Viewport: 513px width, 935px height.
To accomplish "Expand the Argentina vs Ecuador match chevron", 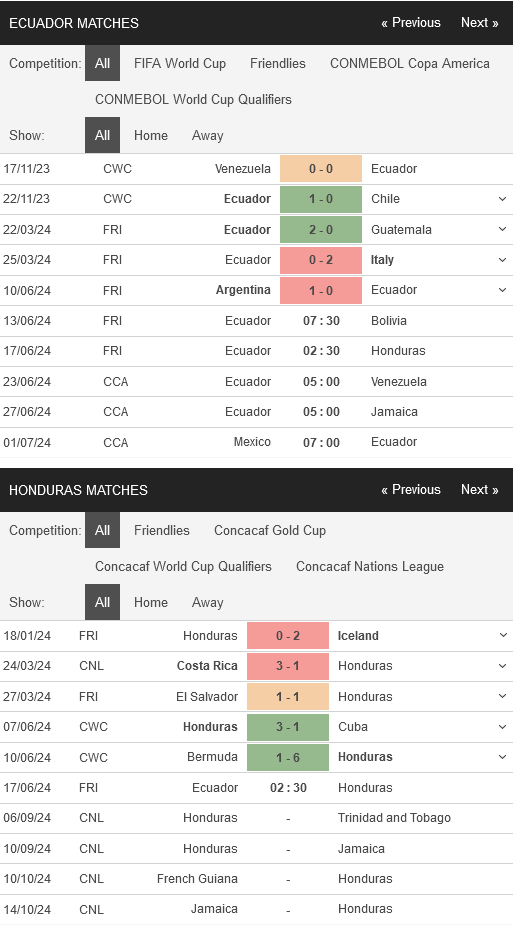I will pyautogui.click(x=502, y=290).
